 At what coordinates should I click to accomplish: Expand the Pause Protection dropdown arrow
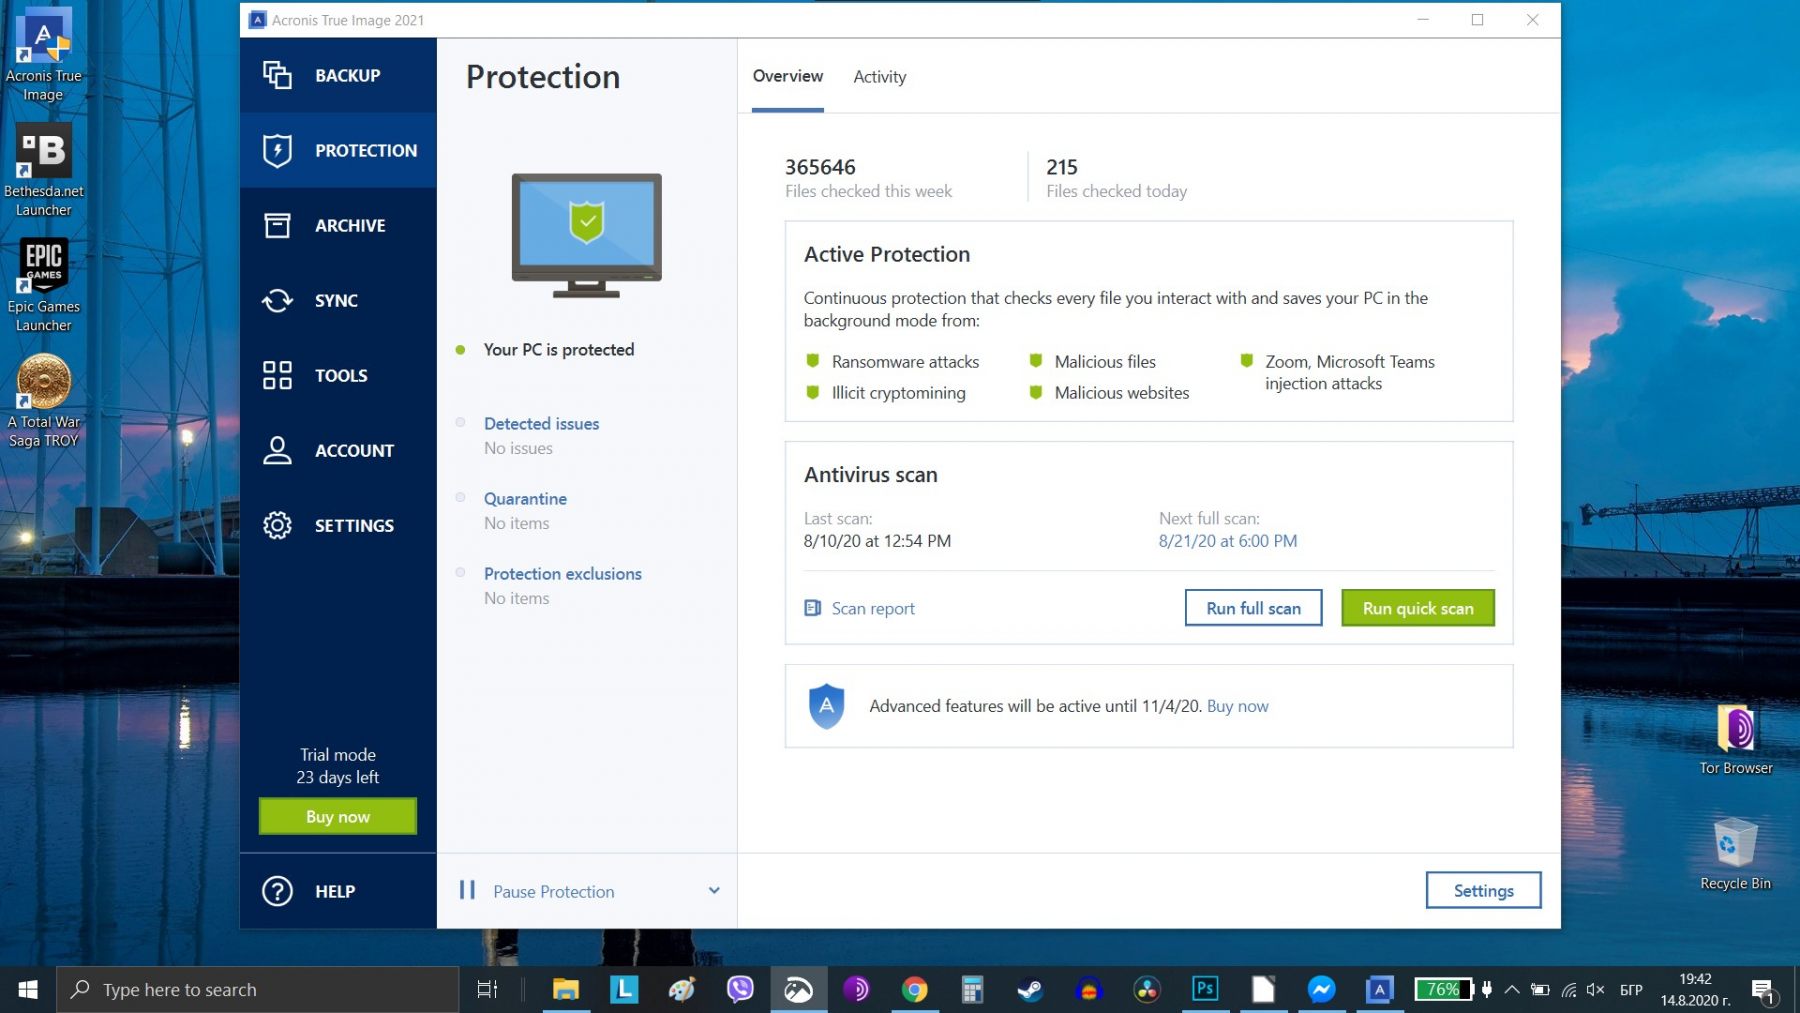714,890
